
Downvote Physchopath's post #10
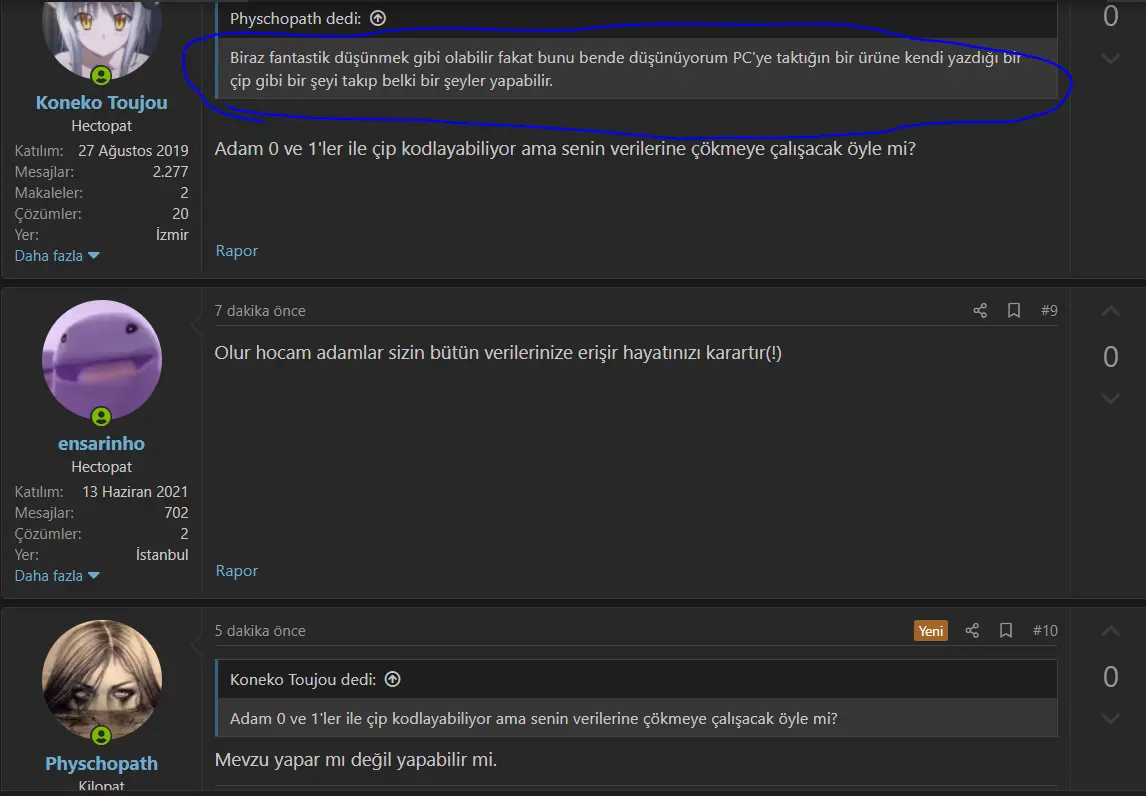point(1110,718)
